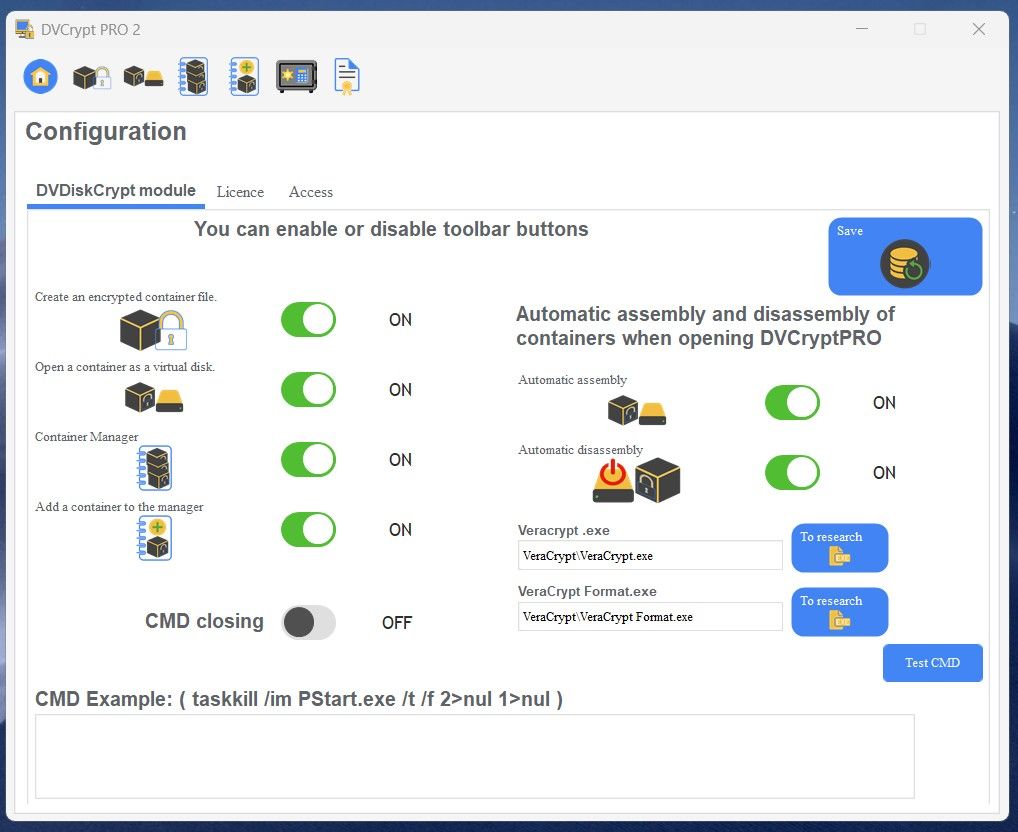Select the encrypted container creation toolbar icon
The image size is (1018, 832).
click(x=91, y=76)
